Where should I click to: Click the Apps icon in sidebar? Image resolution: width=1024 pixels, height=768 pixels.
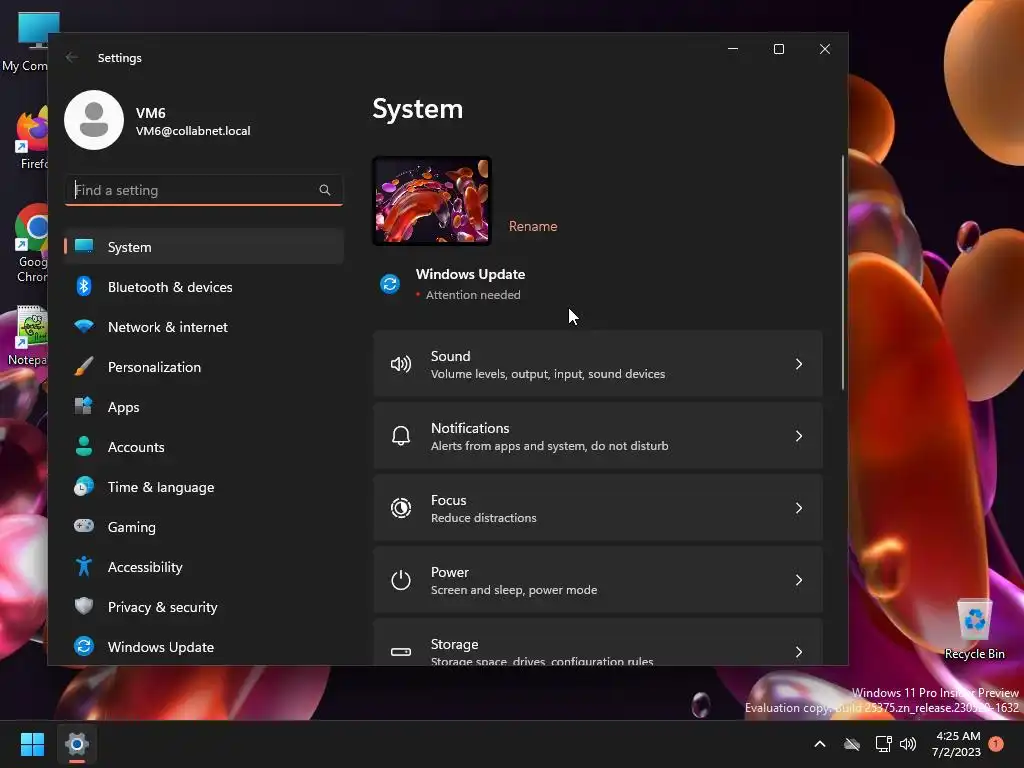click(x=84, y=406)
